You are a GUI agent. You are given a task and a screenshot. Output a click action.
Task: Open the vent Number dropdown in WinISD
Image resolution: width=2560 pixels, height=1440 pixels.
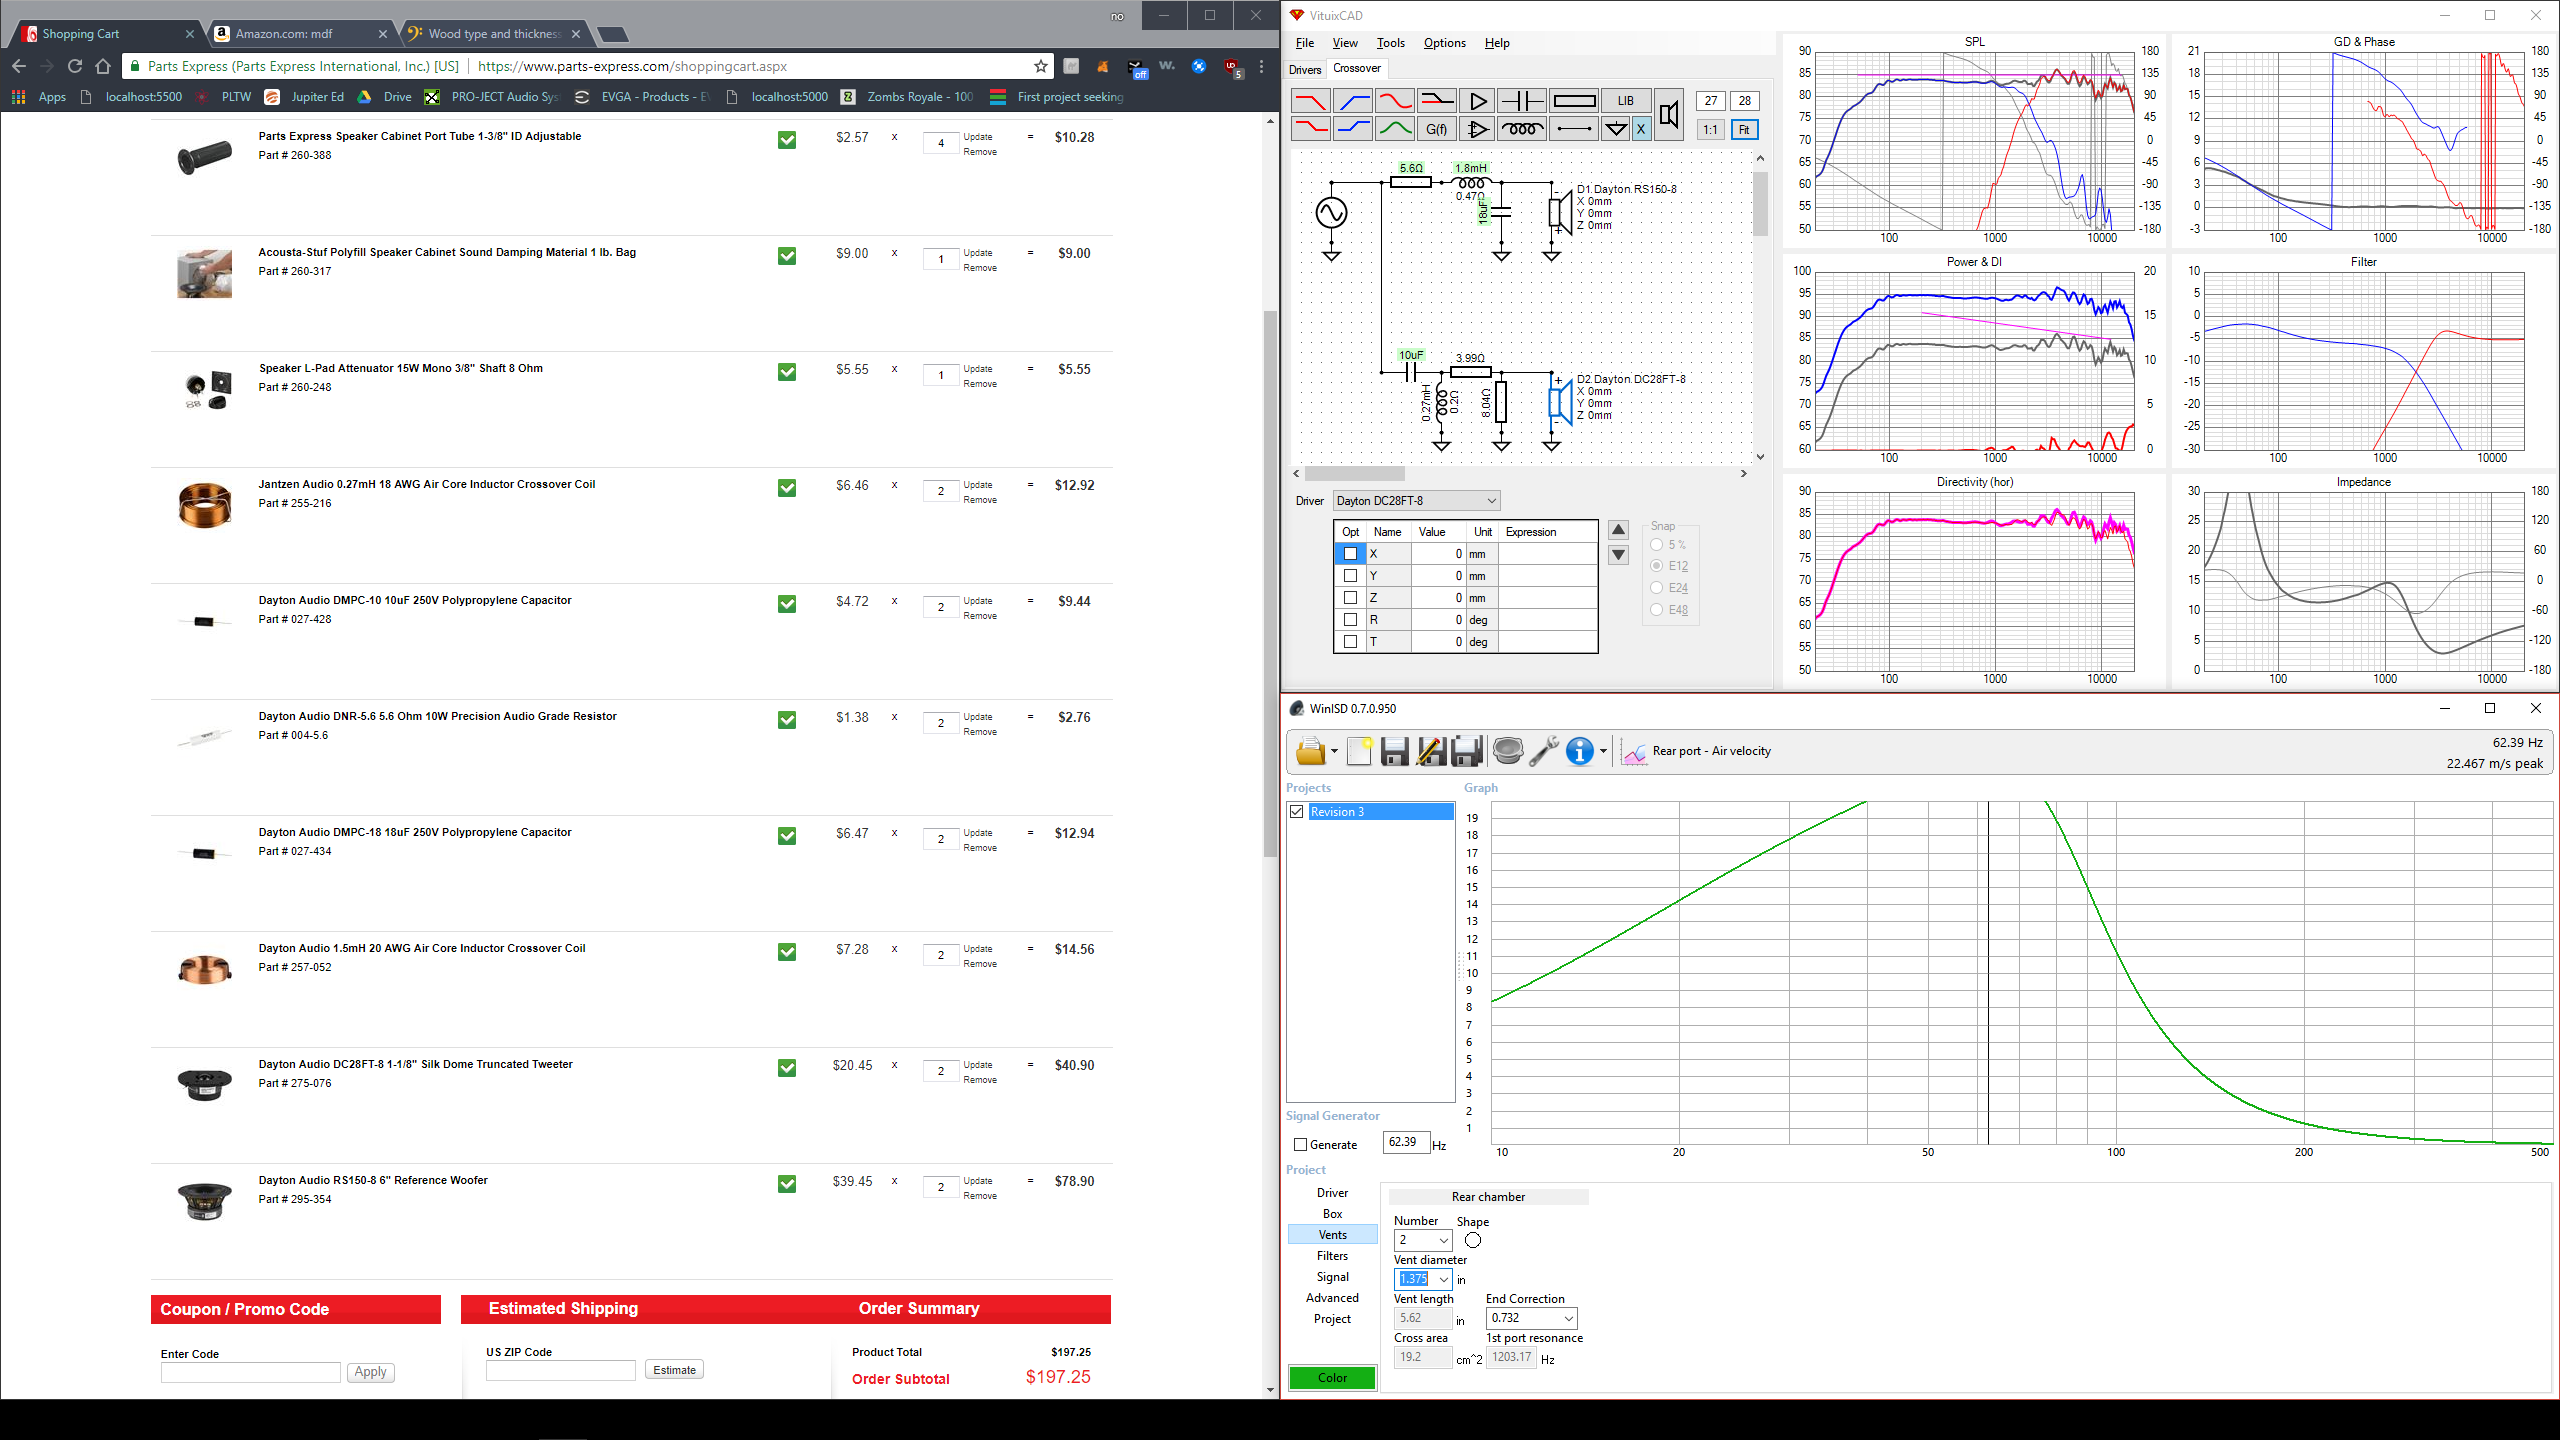(x=1422, y=1240)
